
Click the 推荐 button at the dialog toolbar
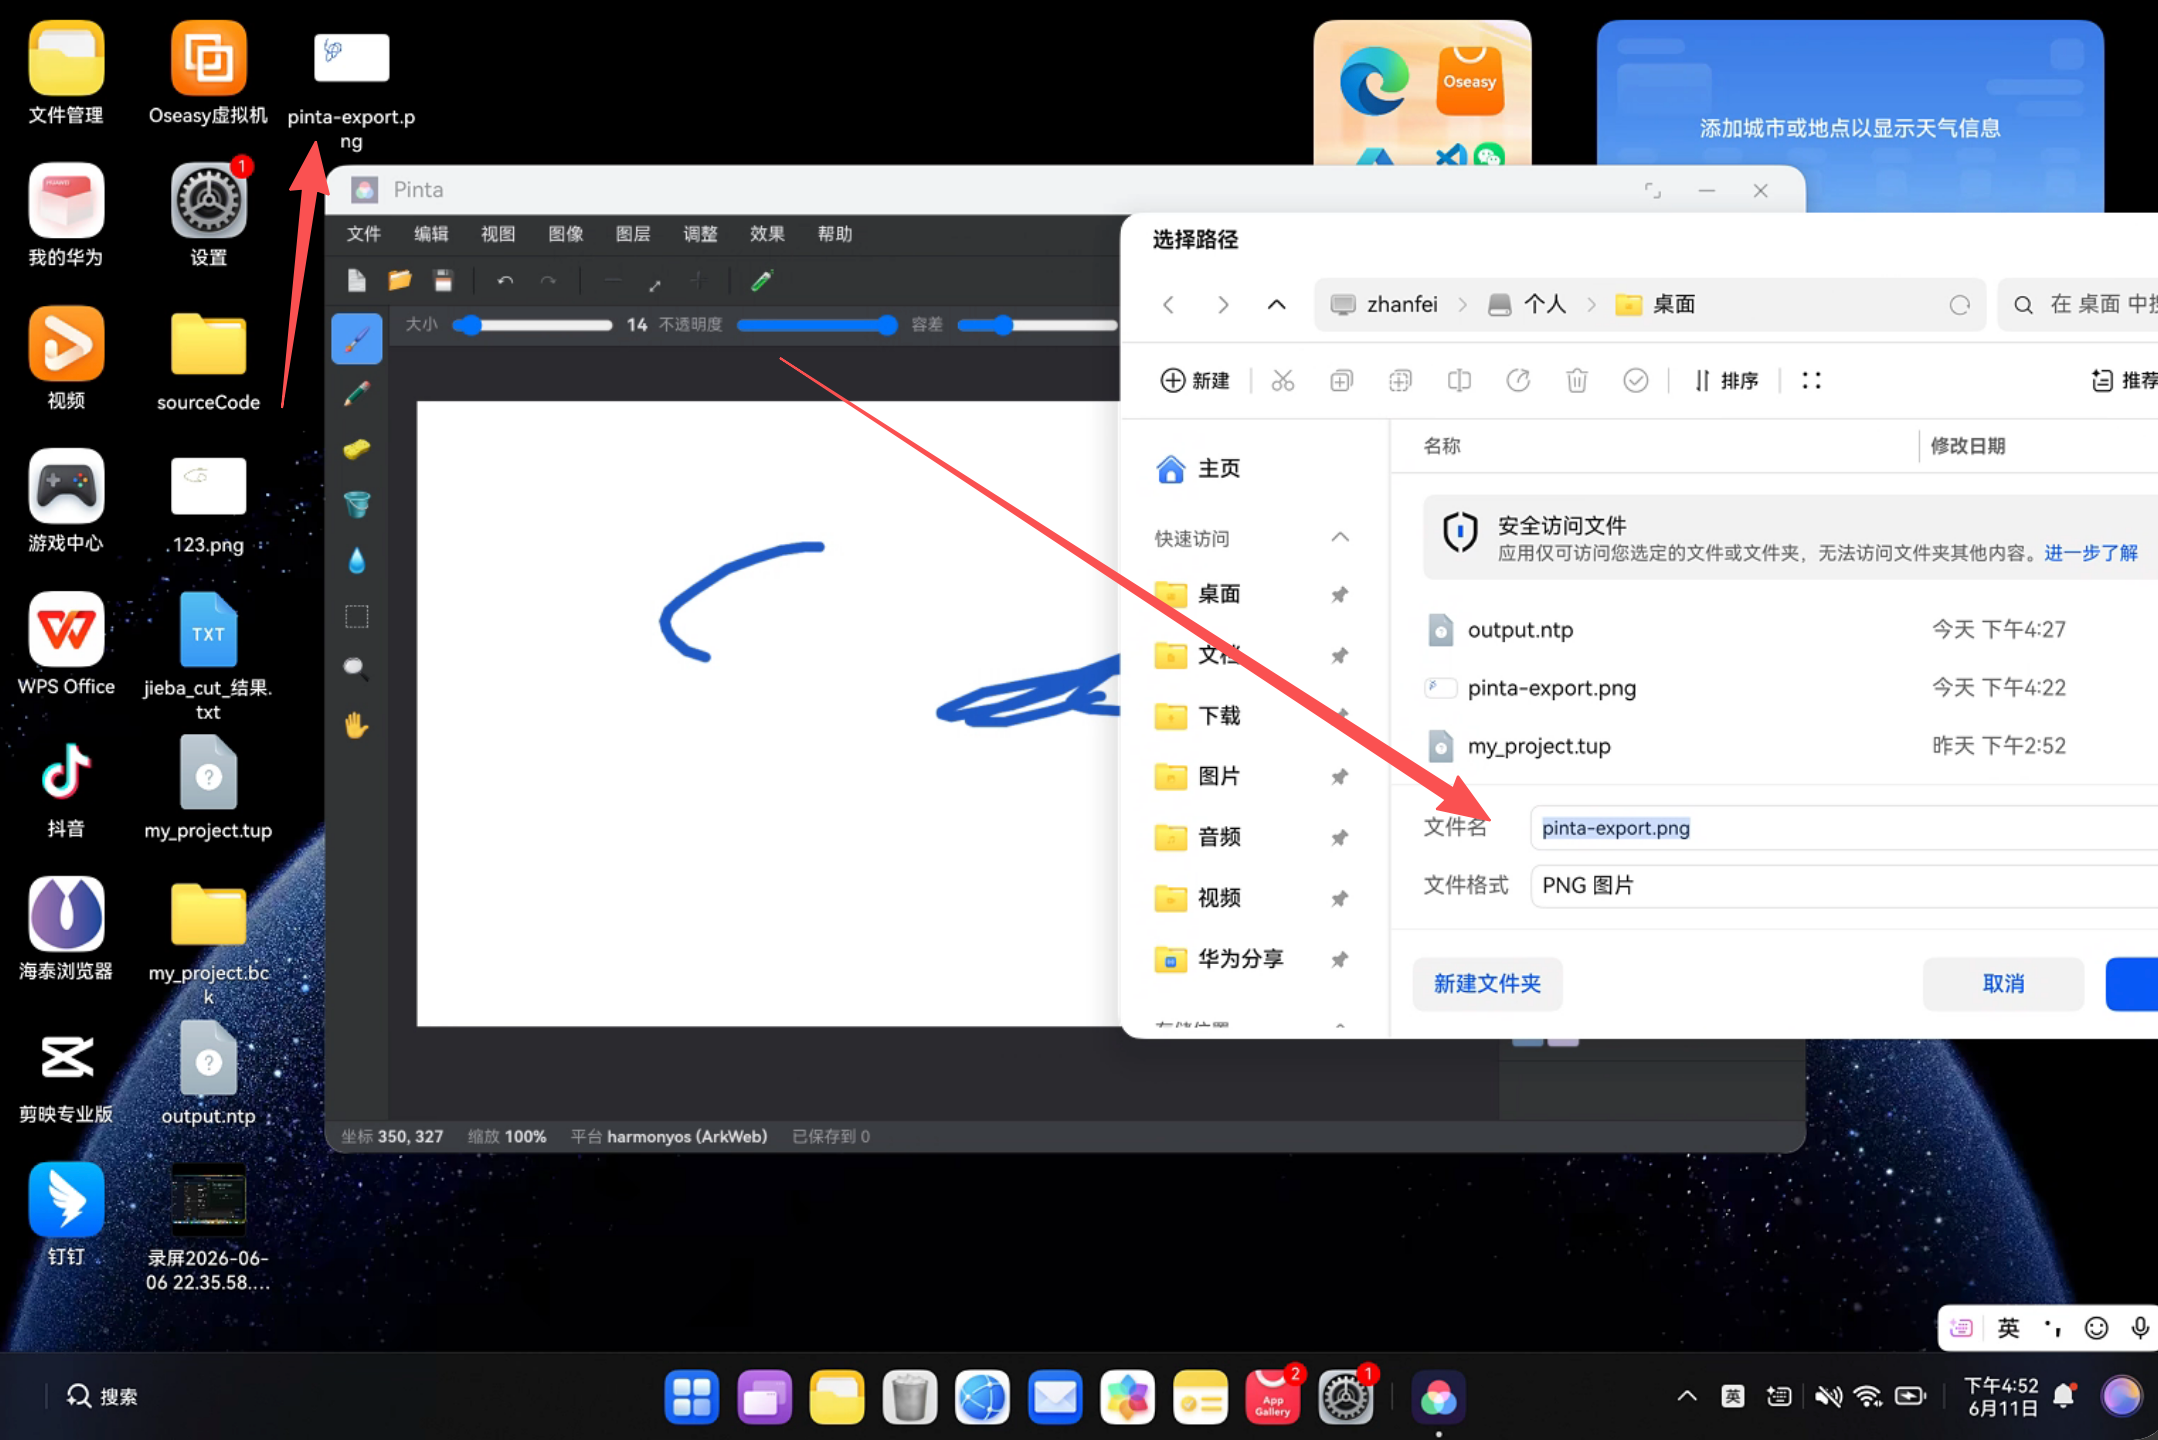click(2124, 381)
